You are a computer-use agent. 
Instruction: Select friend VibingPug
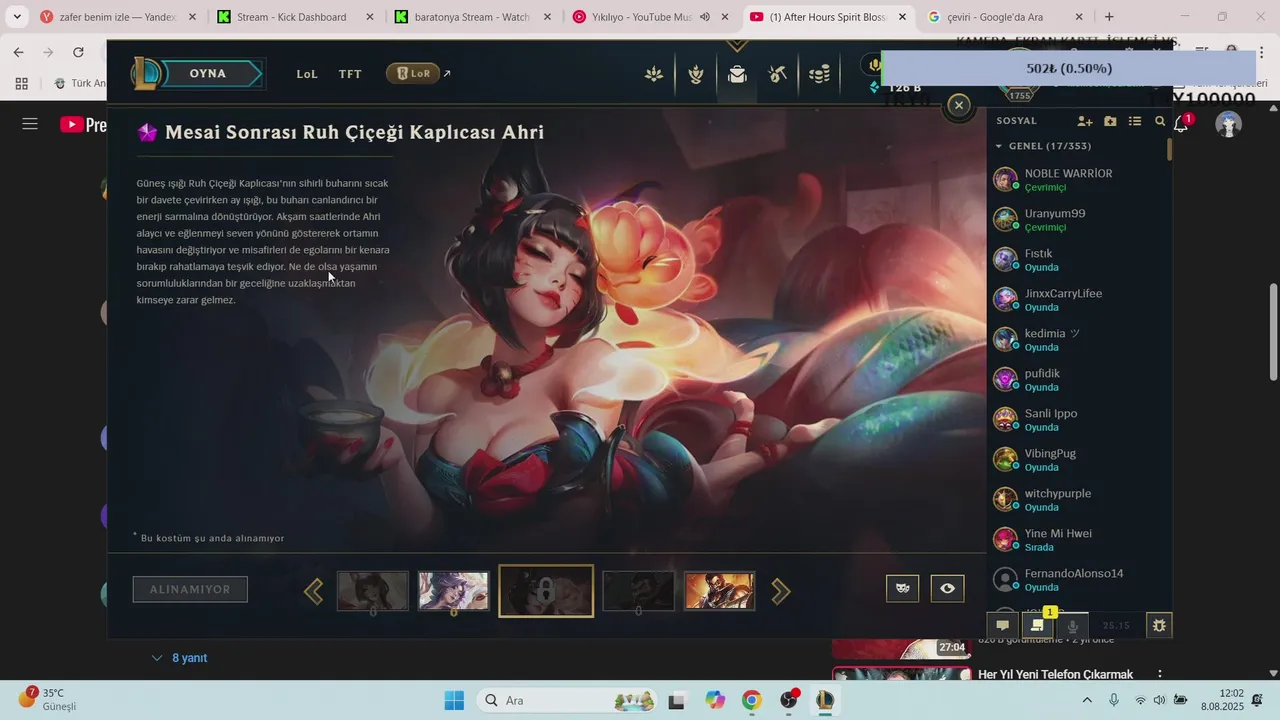pos(1078,460)
